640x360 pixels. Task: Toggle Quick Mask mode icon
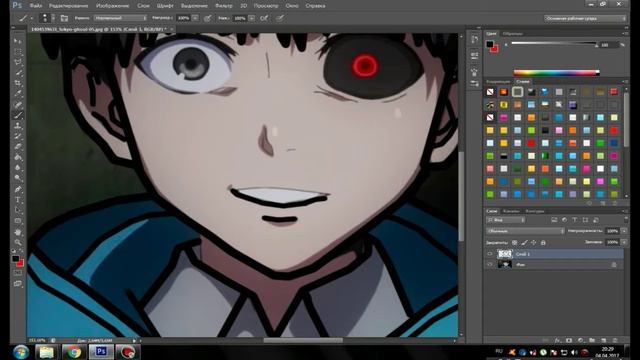point(18,273)
